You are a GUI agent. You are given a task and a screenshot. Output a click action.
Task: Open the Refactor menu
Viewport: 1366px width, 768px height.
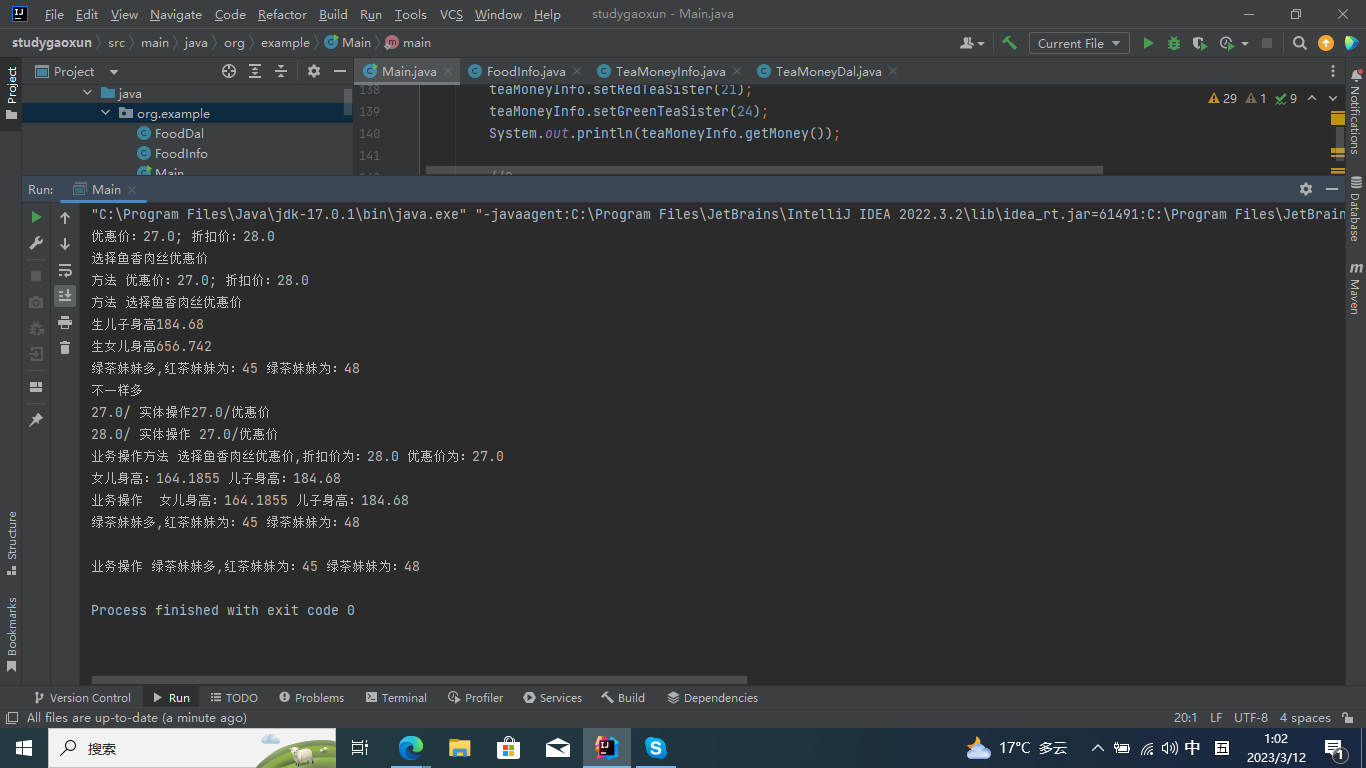pos(282,14)
